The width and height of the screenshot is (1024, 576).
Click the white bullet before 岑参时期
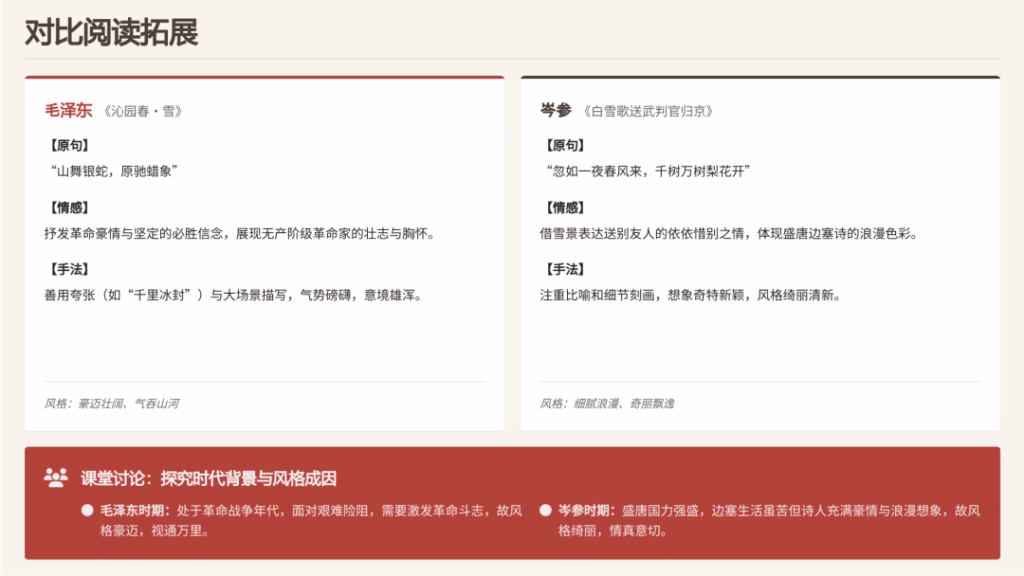click(x=545, y=510)
